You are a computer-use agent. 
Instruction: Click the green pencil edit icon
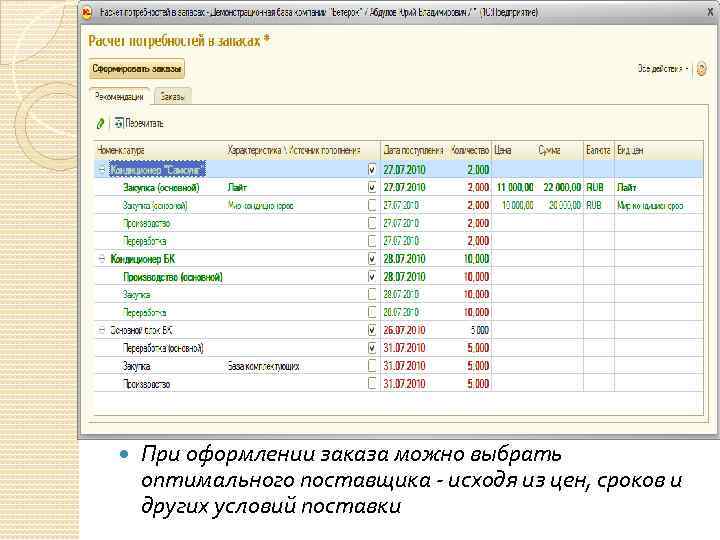(x=101, y=123)
